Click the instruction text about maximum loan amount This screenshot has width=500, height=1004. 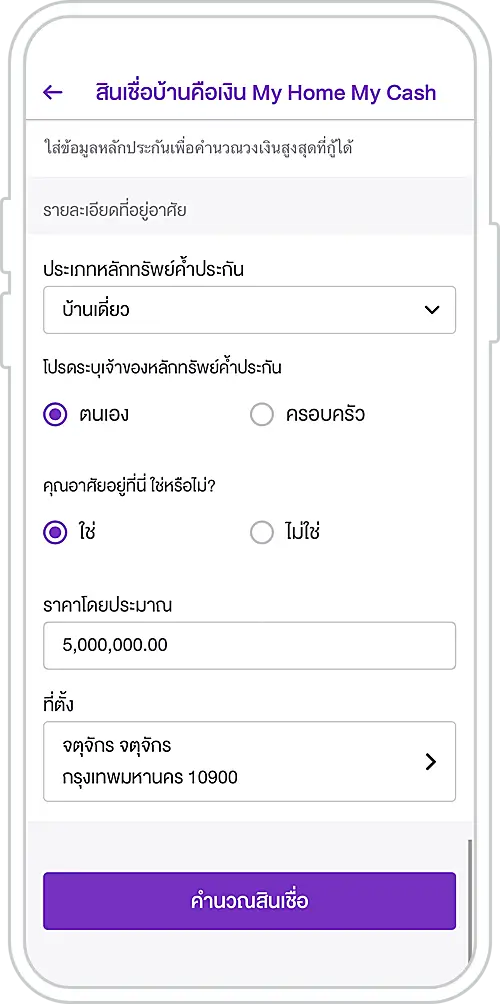click(x=199, y=149)
